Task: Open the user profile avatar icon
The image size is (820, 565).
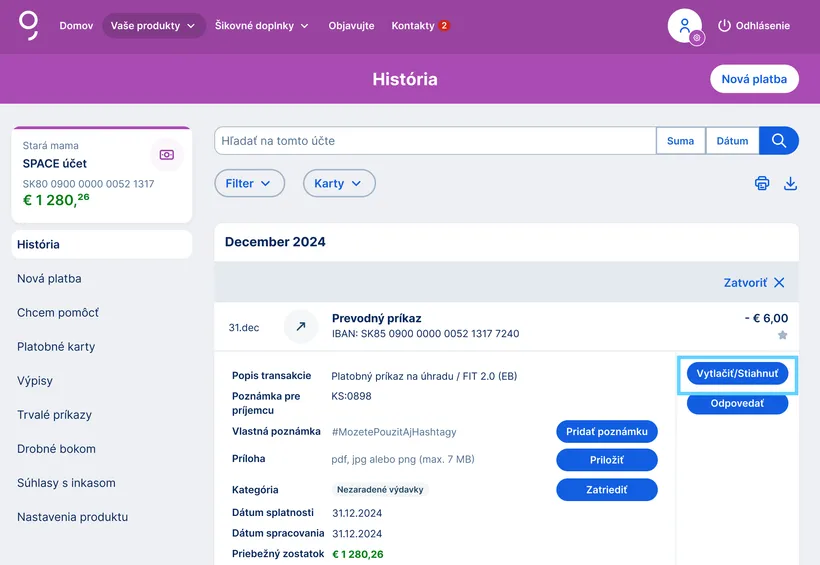Action: [x=685, y=26]
